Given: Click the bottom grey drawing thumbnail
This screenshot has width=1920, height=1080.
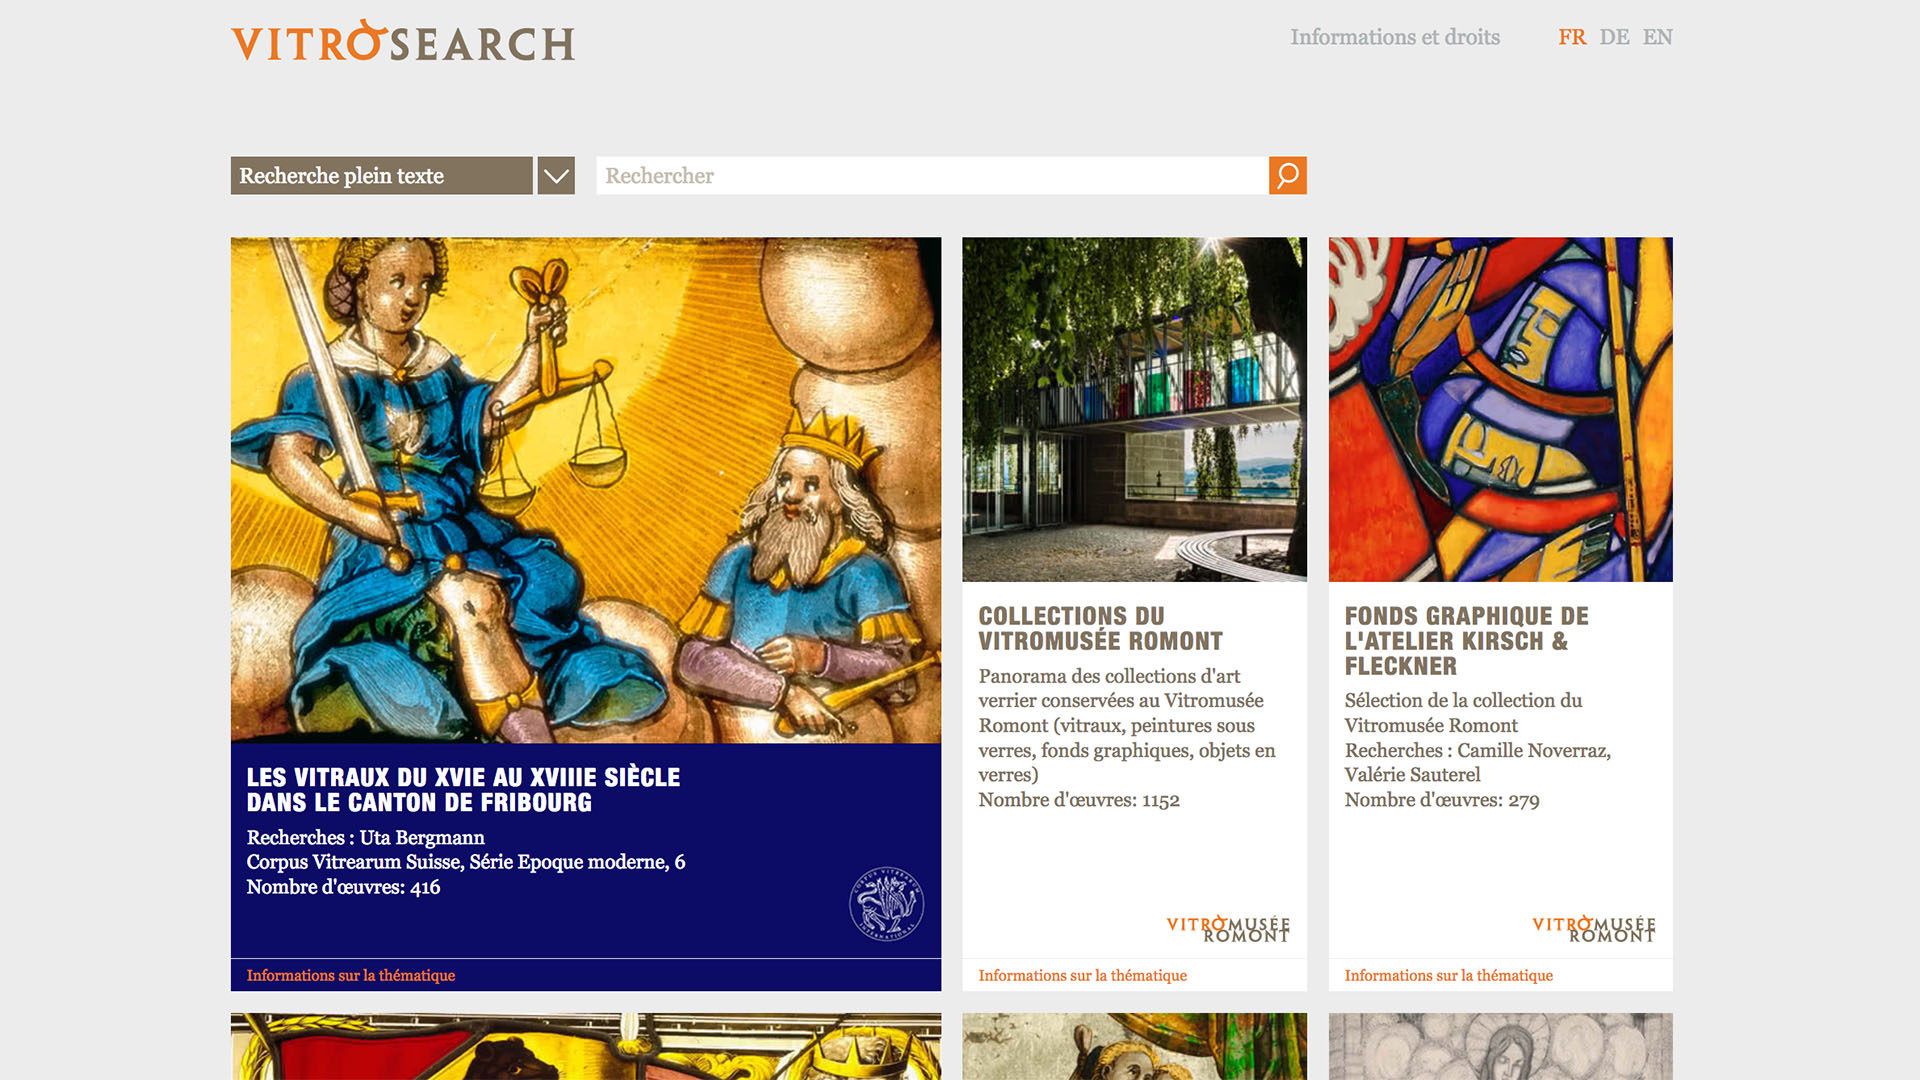Looking at the screenshot, I should pyautogui.click(x=1500, y=1046).
